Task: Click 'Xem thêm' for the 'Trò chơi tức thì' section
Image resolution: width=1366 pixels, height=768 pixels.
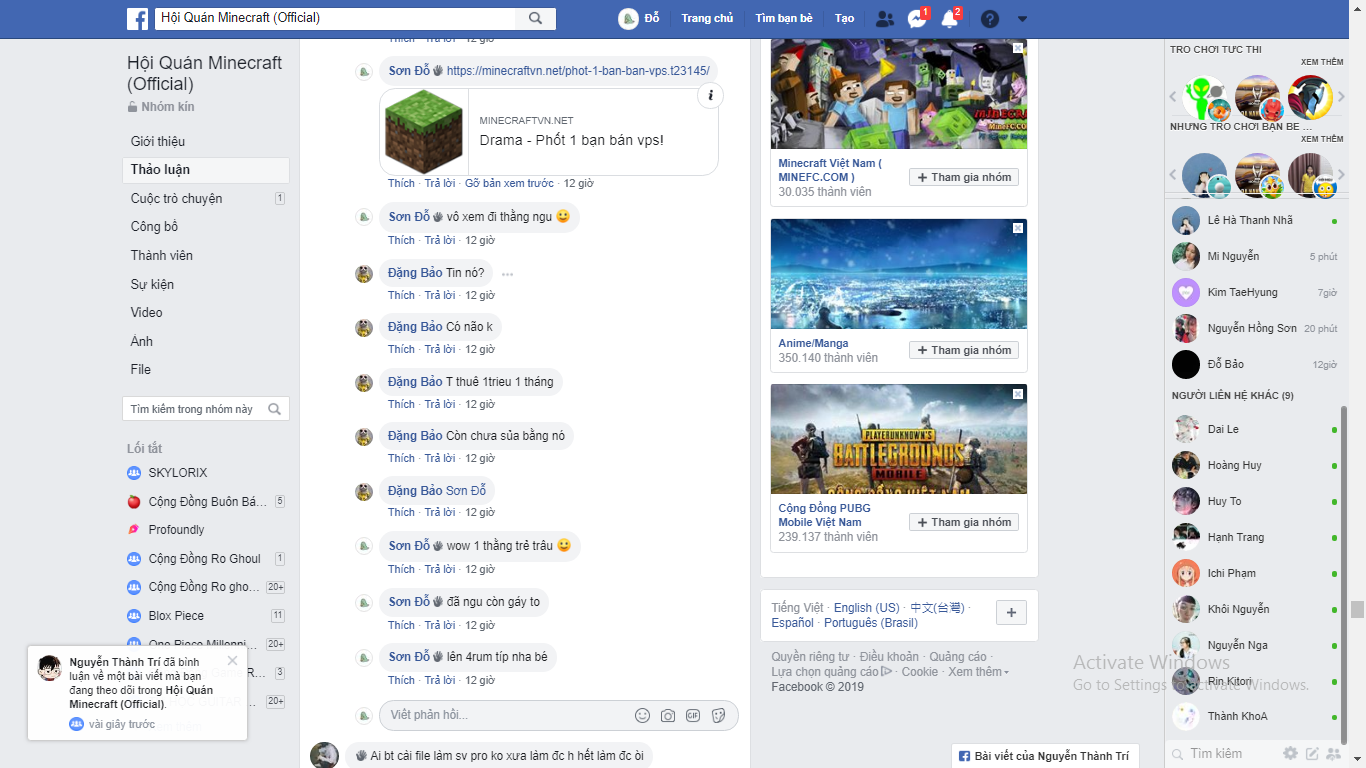Action: pos(1322,62)
